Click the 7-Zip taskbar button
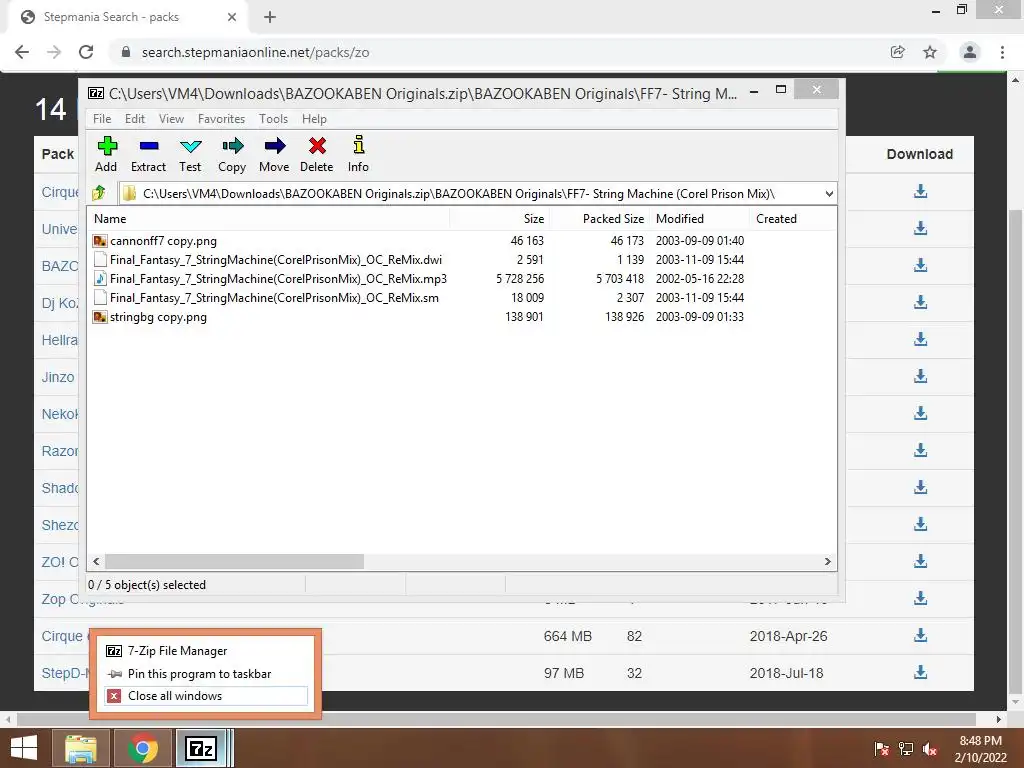 pyautogui.click(x=202, y=748)
